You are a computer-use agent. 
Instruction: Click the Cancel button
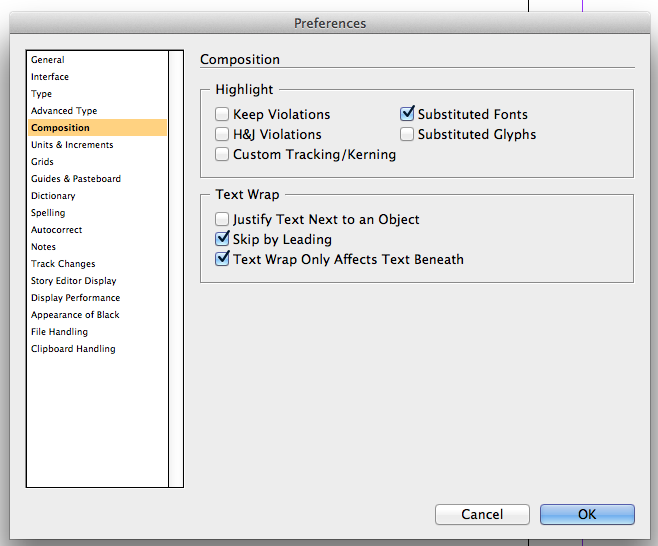click(x=482, y=515)
